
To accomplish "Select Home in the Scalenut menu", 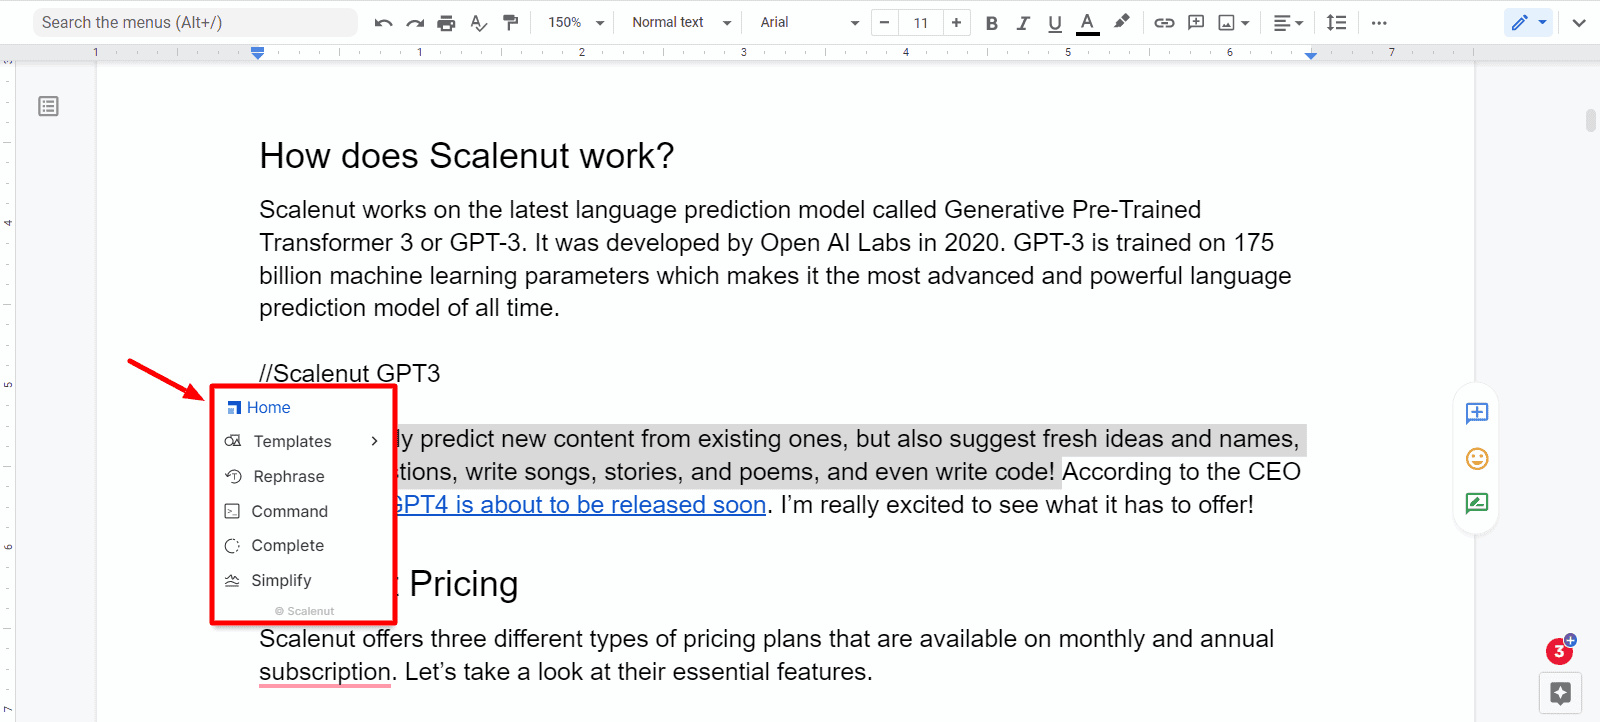I will [x=268, y=407].
